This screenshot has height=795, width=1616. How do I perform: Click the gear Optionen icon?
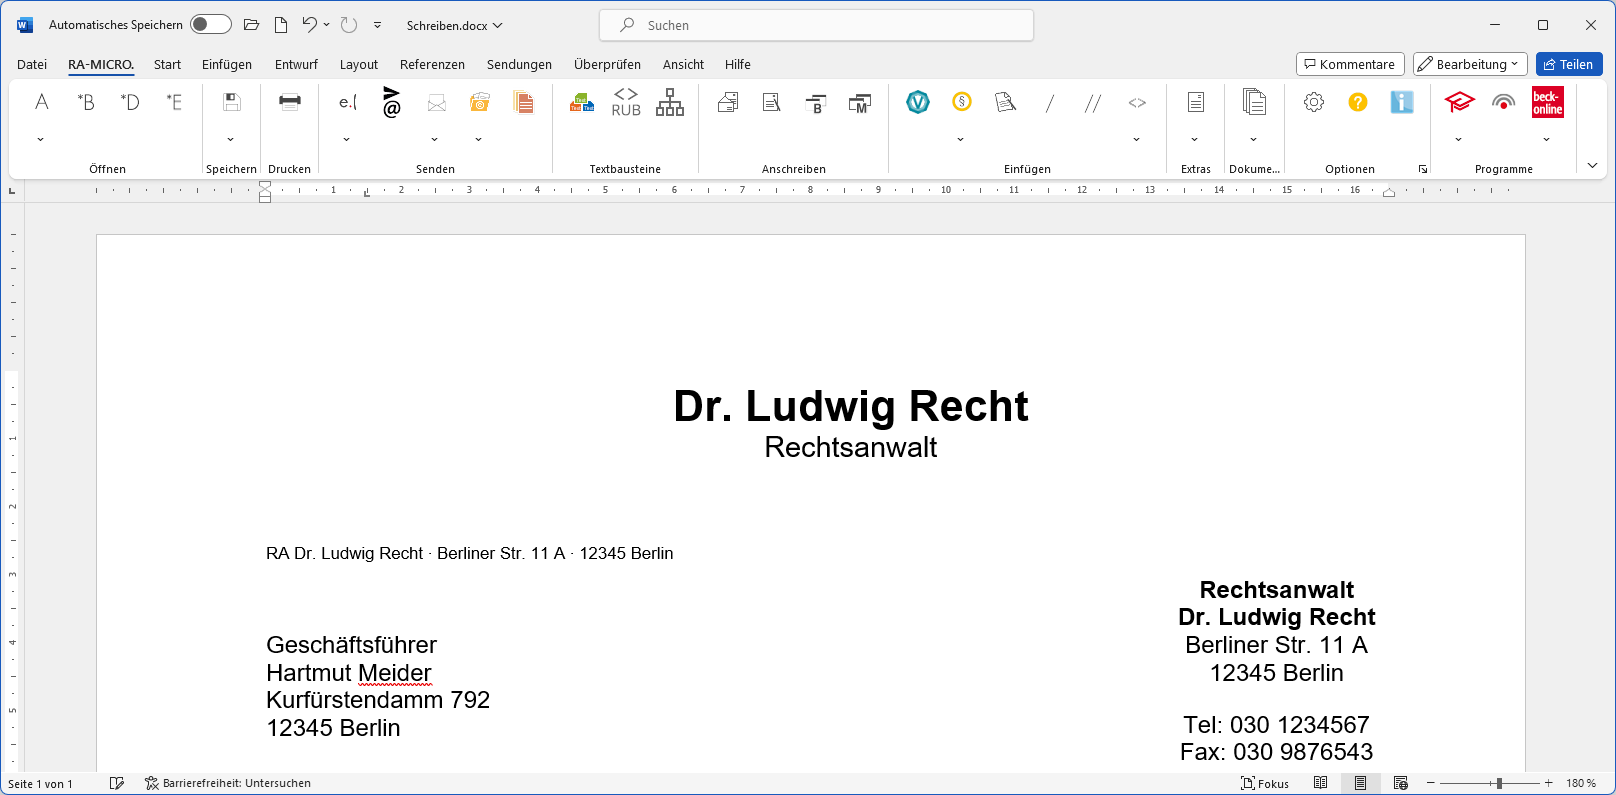pos(1314,102)
